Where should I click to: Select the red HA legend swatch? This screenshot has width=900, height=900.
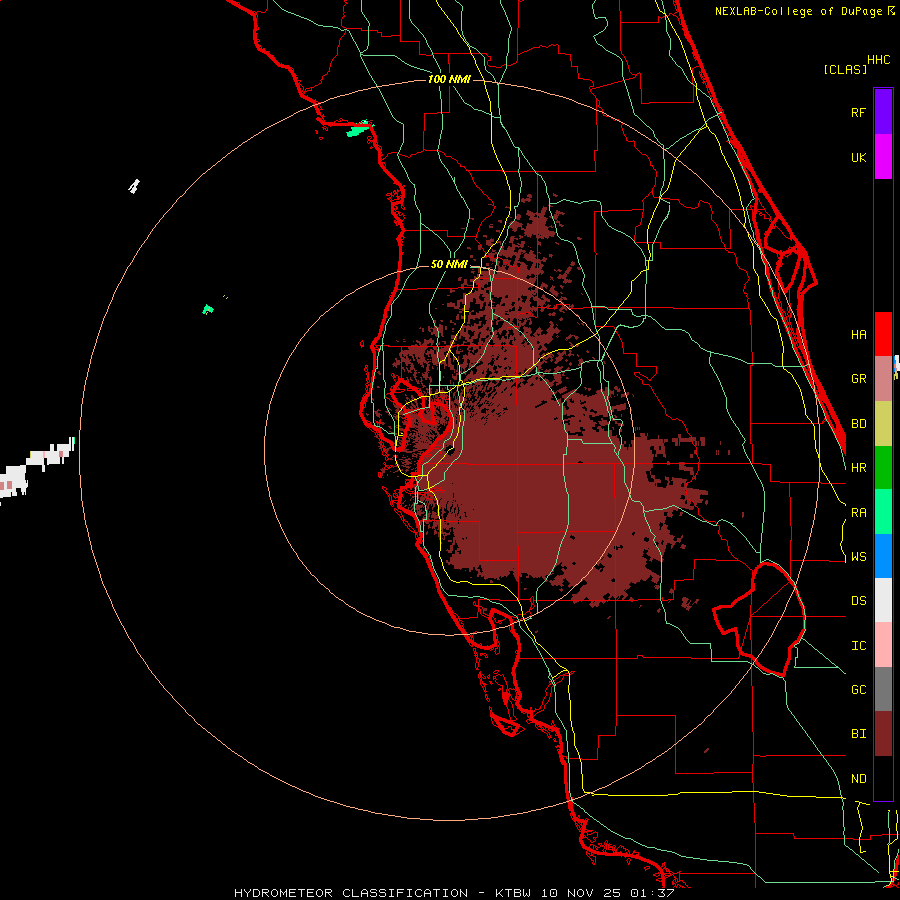point(883,334)
